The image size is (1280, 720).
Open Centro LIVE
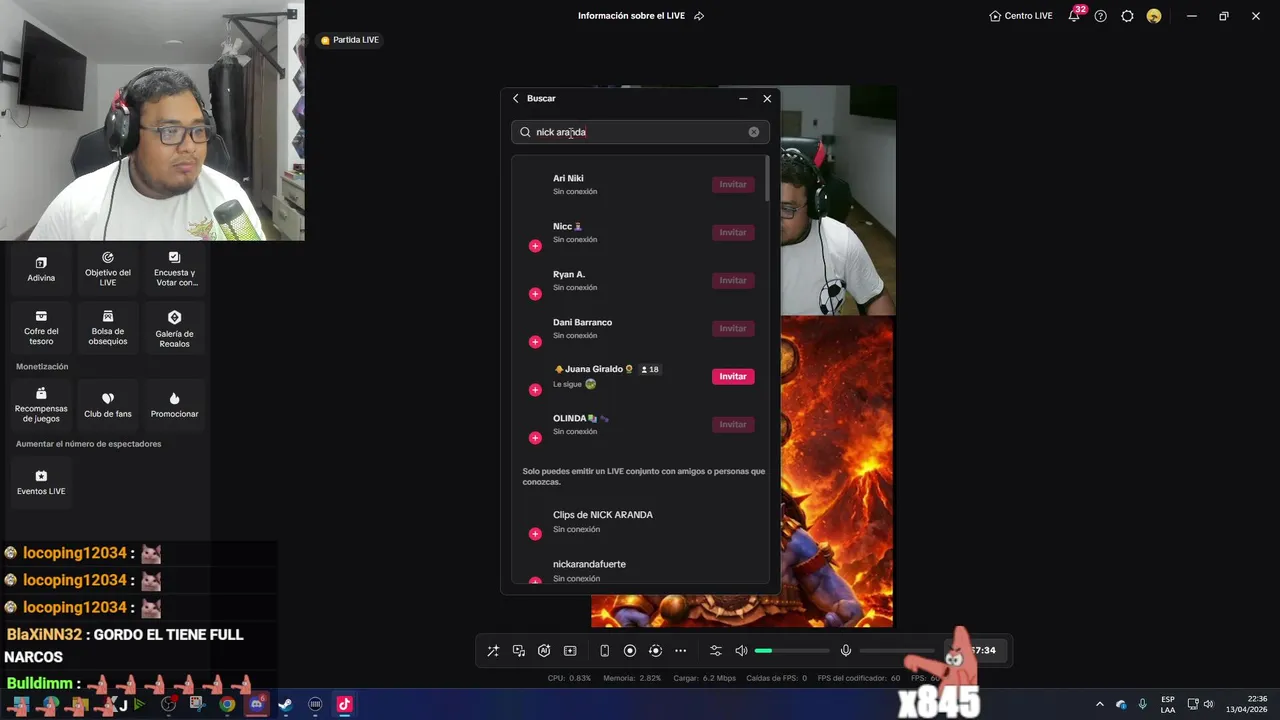(1021, 16)
